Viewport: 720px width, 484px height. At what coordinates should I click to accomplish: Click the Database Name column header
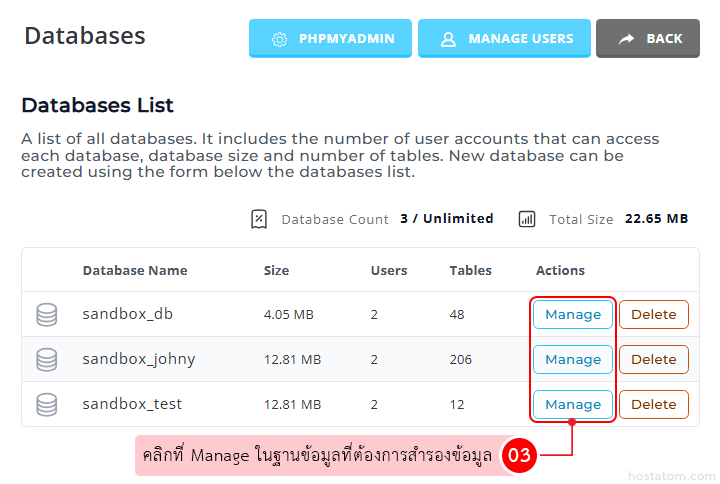pyautogui.click(x=135, y=271)
